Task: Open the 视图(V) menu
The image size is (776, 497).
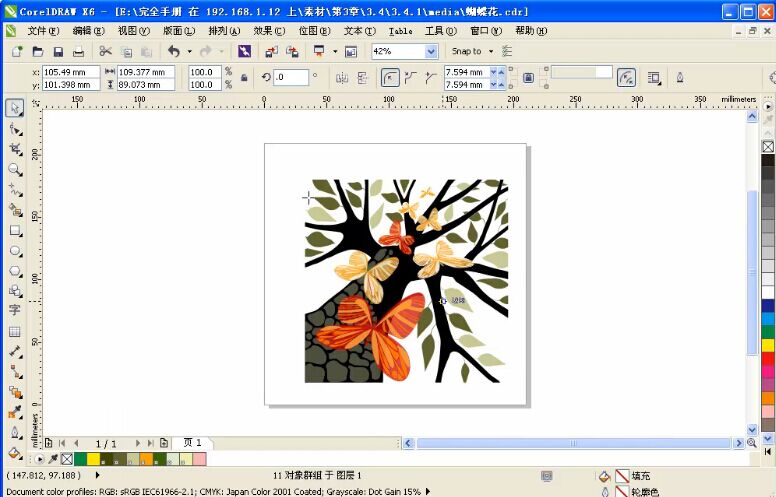Action: point(134,31)
